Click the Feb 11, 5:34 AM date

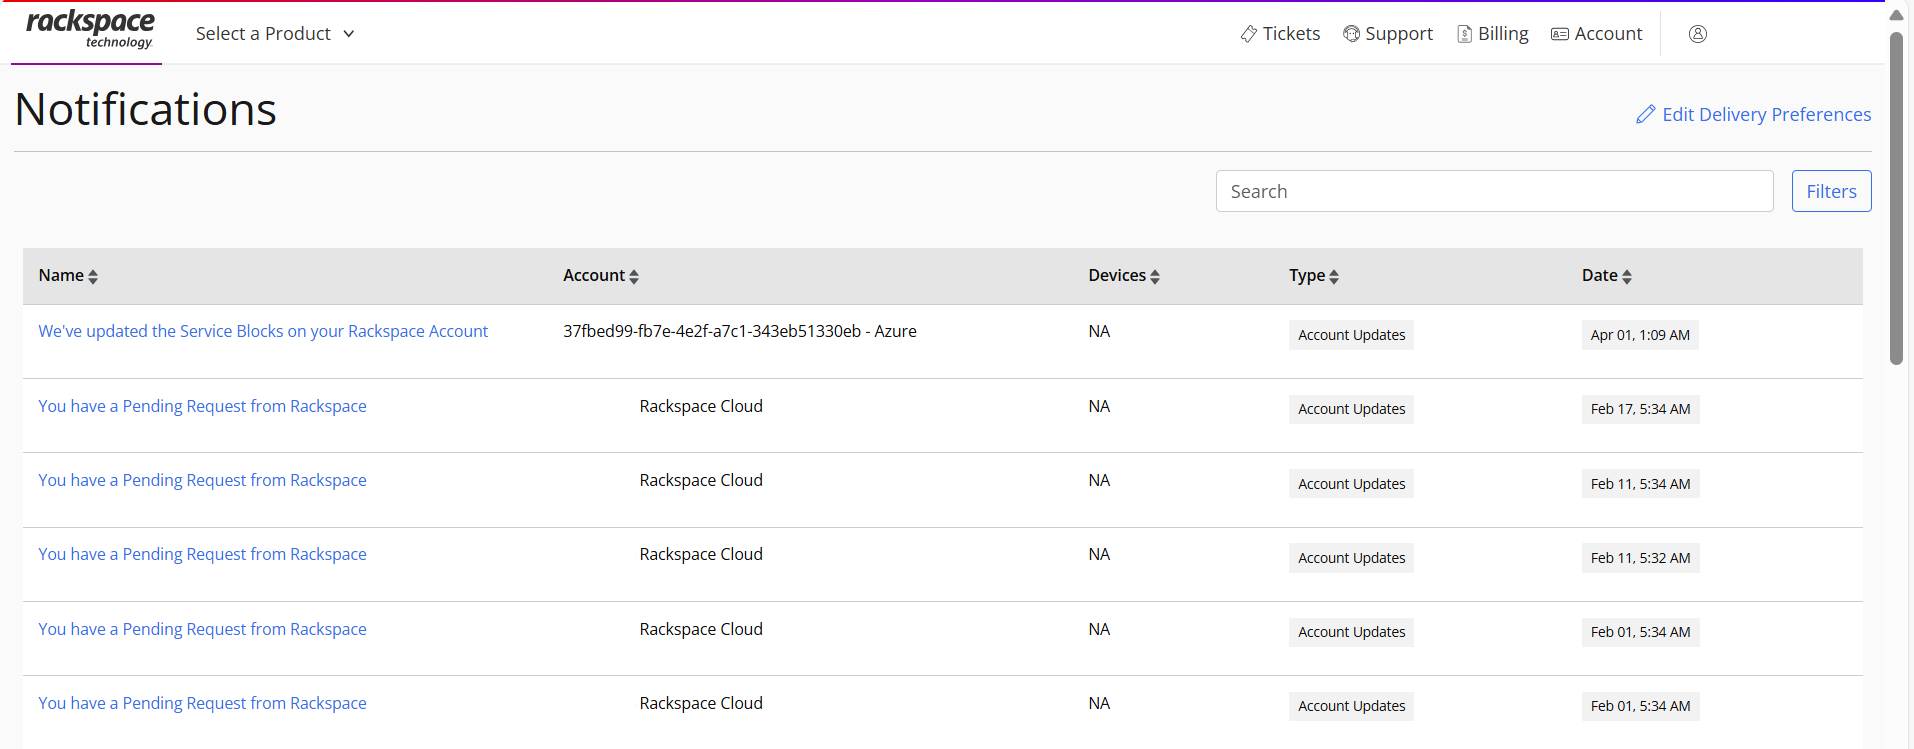tap(1640, 484)
